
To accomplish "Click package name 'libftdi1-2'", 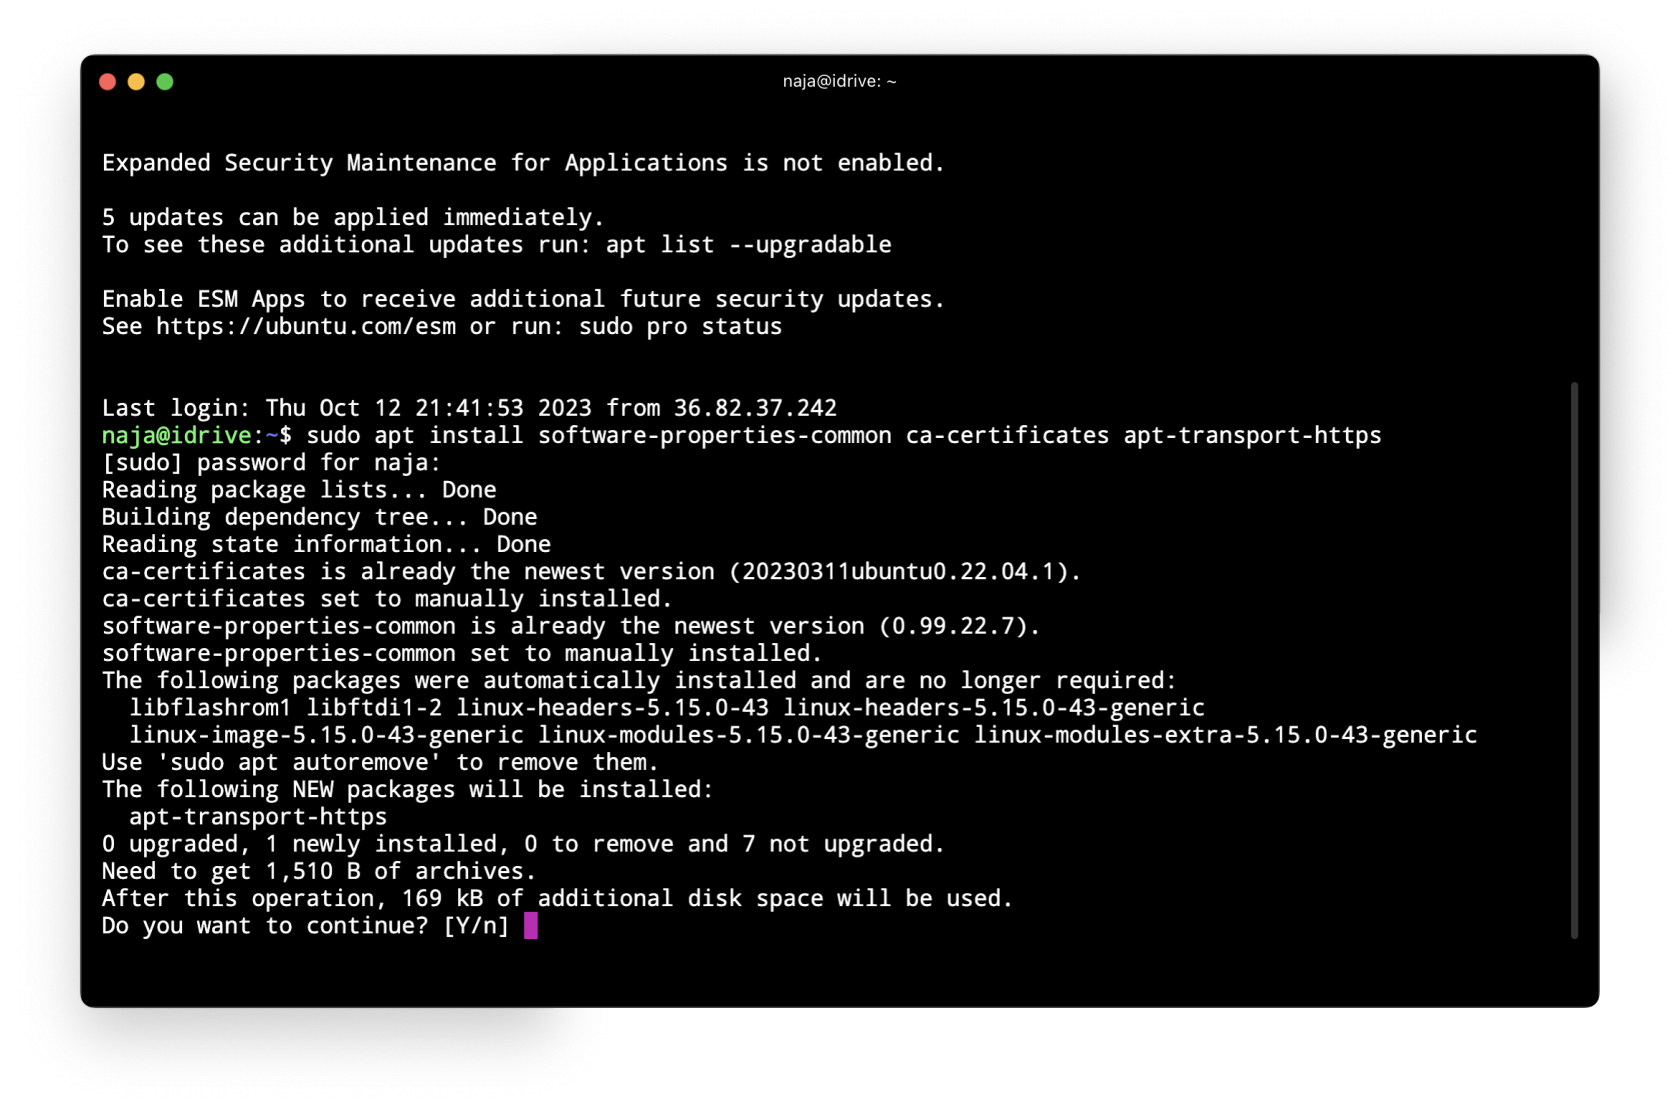I will click(x=374, y=708).
